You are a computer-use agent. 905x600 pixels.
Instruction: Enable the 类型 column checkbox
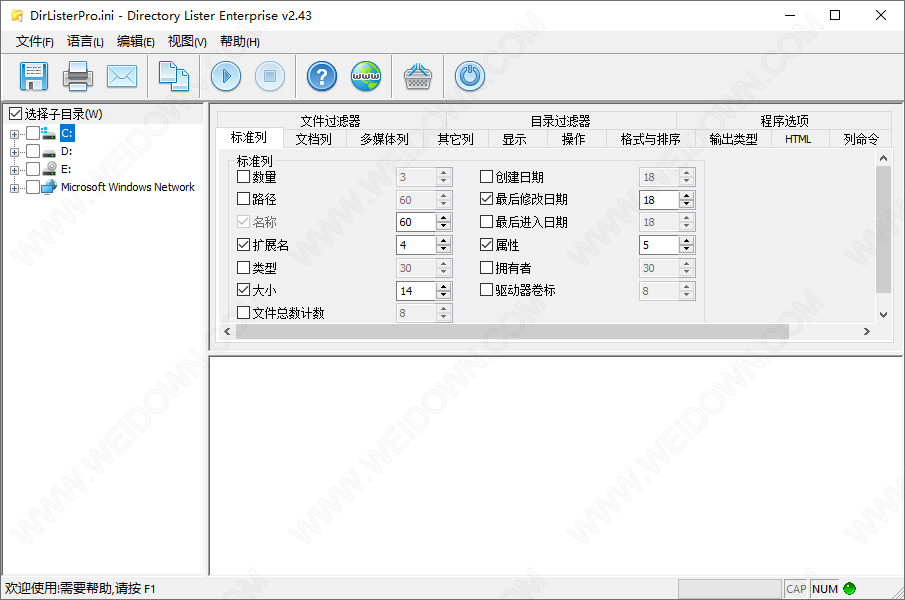coord(244,267)
